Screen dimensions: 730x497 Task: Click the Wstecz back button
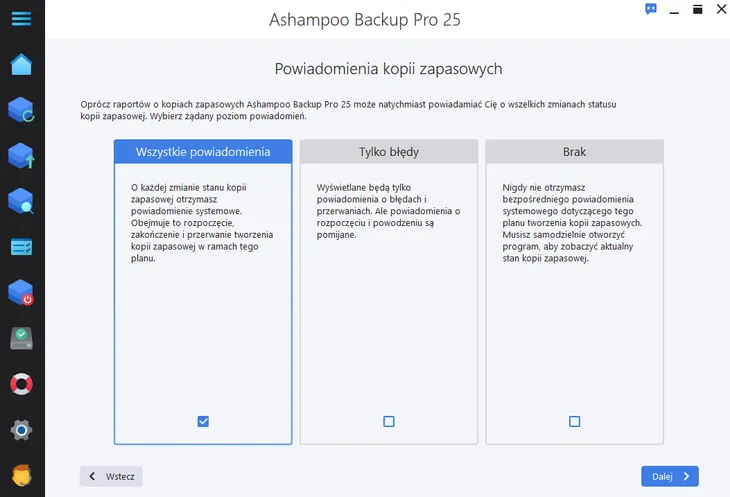click(x=111, y=476)
